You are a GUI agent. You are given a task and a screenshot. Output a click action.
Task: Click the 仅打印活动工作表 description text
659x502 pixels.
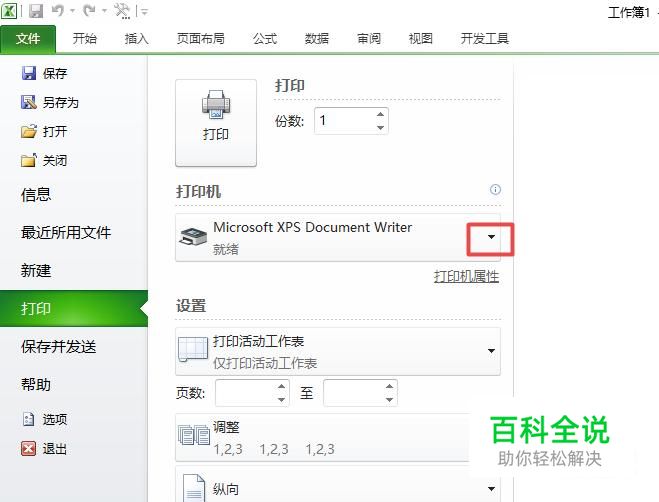click(265, 363)
